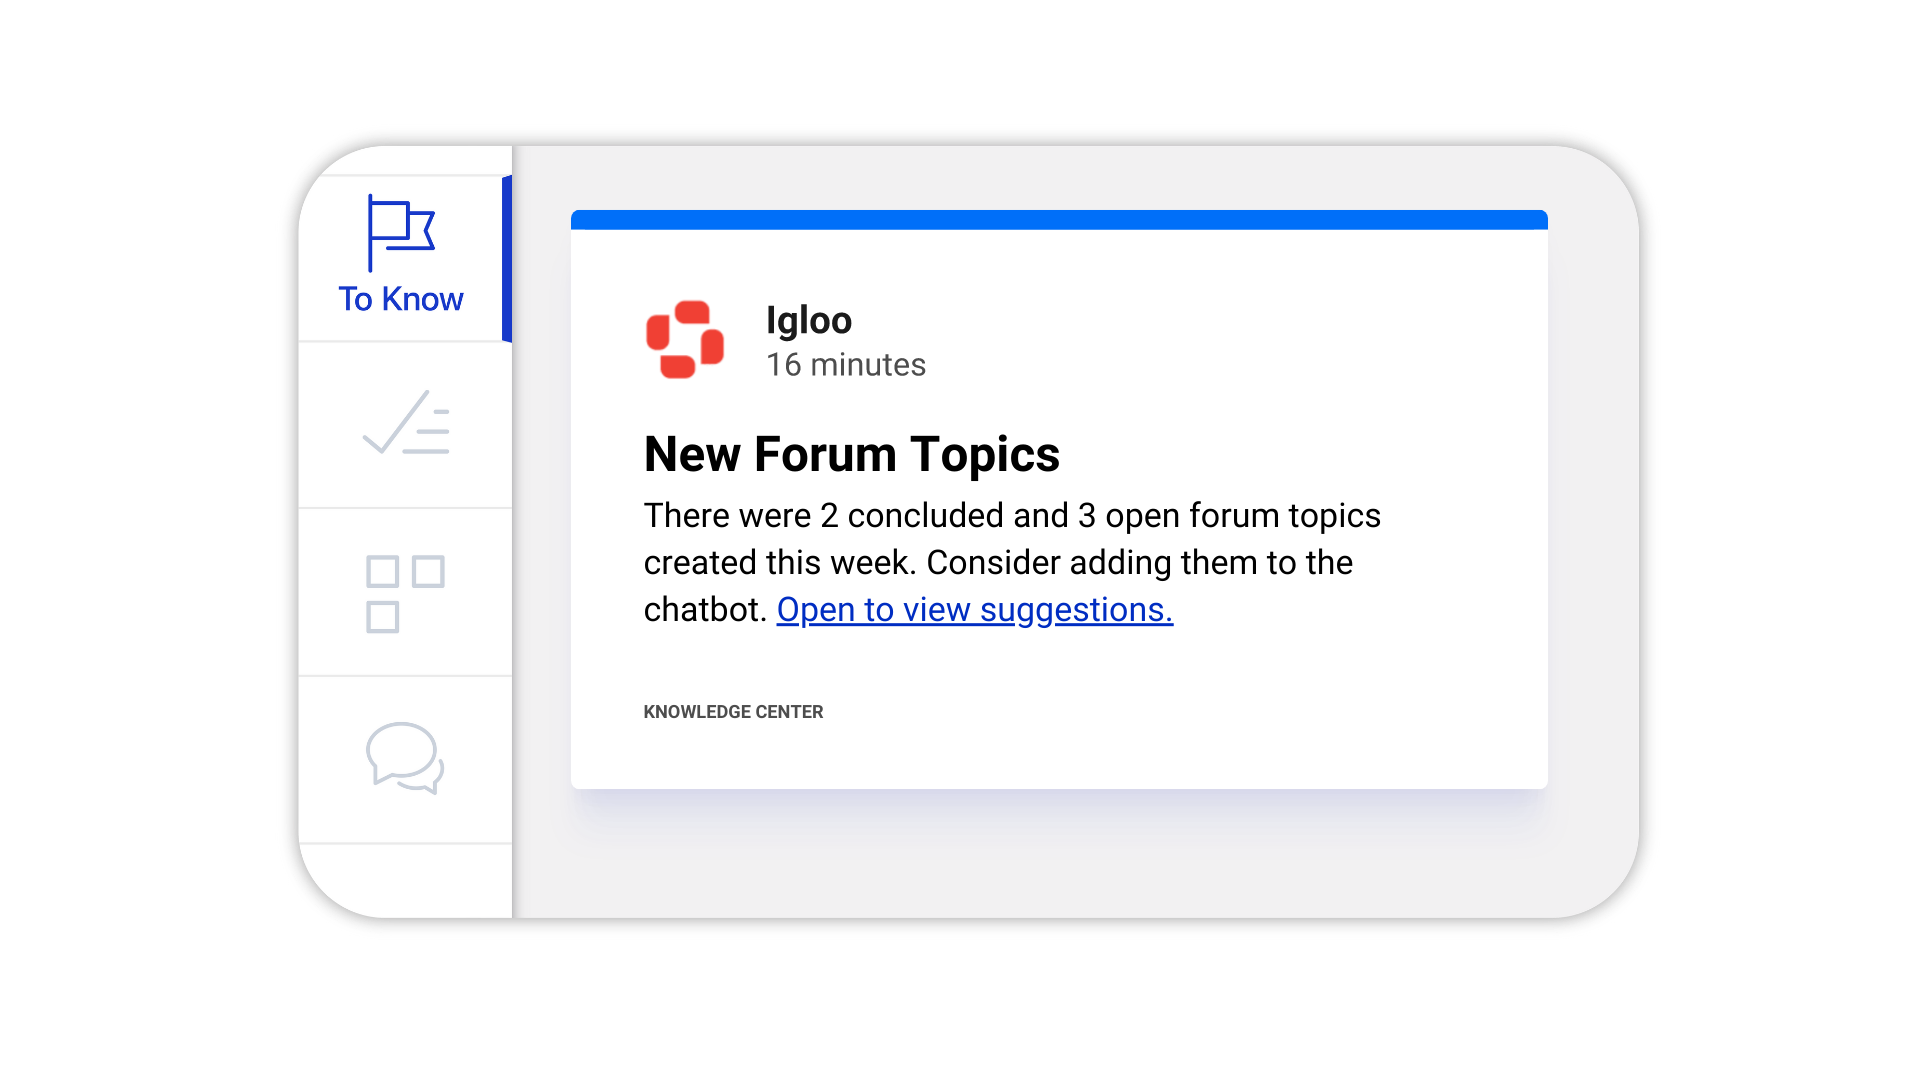The image size is (1920, 1080).
Task: Click the "Igloo" sender name
Action: [x=808, y=320]
